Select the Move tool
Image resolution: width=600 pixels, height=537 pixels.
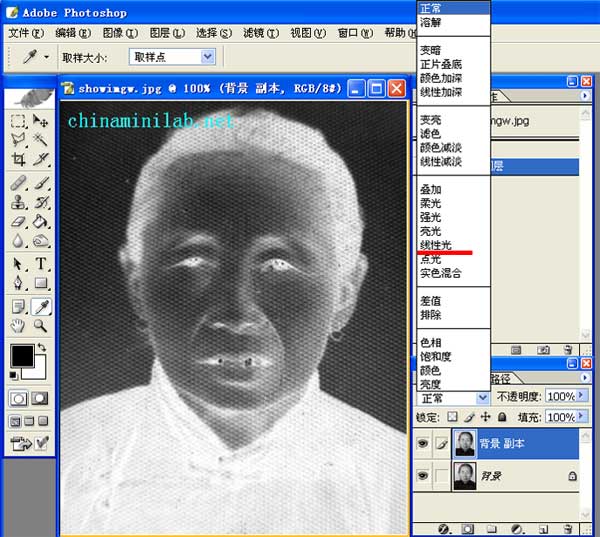(x=41, y=121)
